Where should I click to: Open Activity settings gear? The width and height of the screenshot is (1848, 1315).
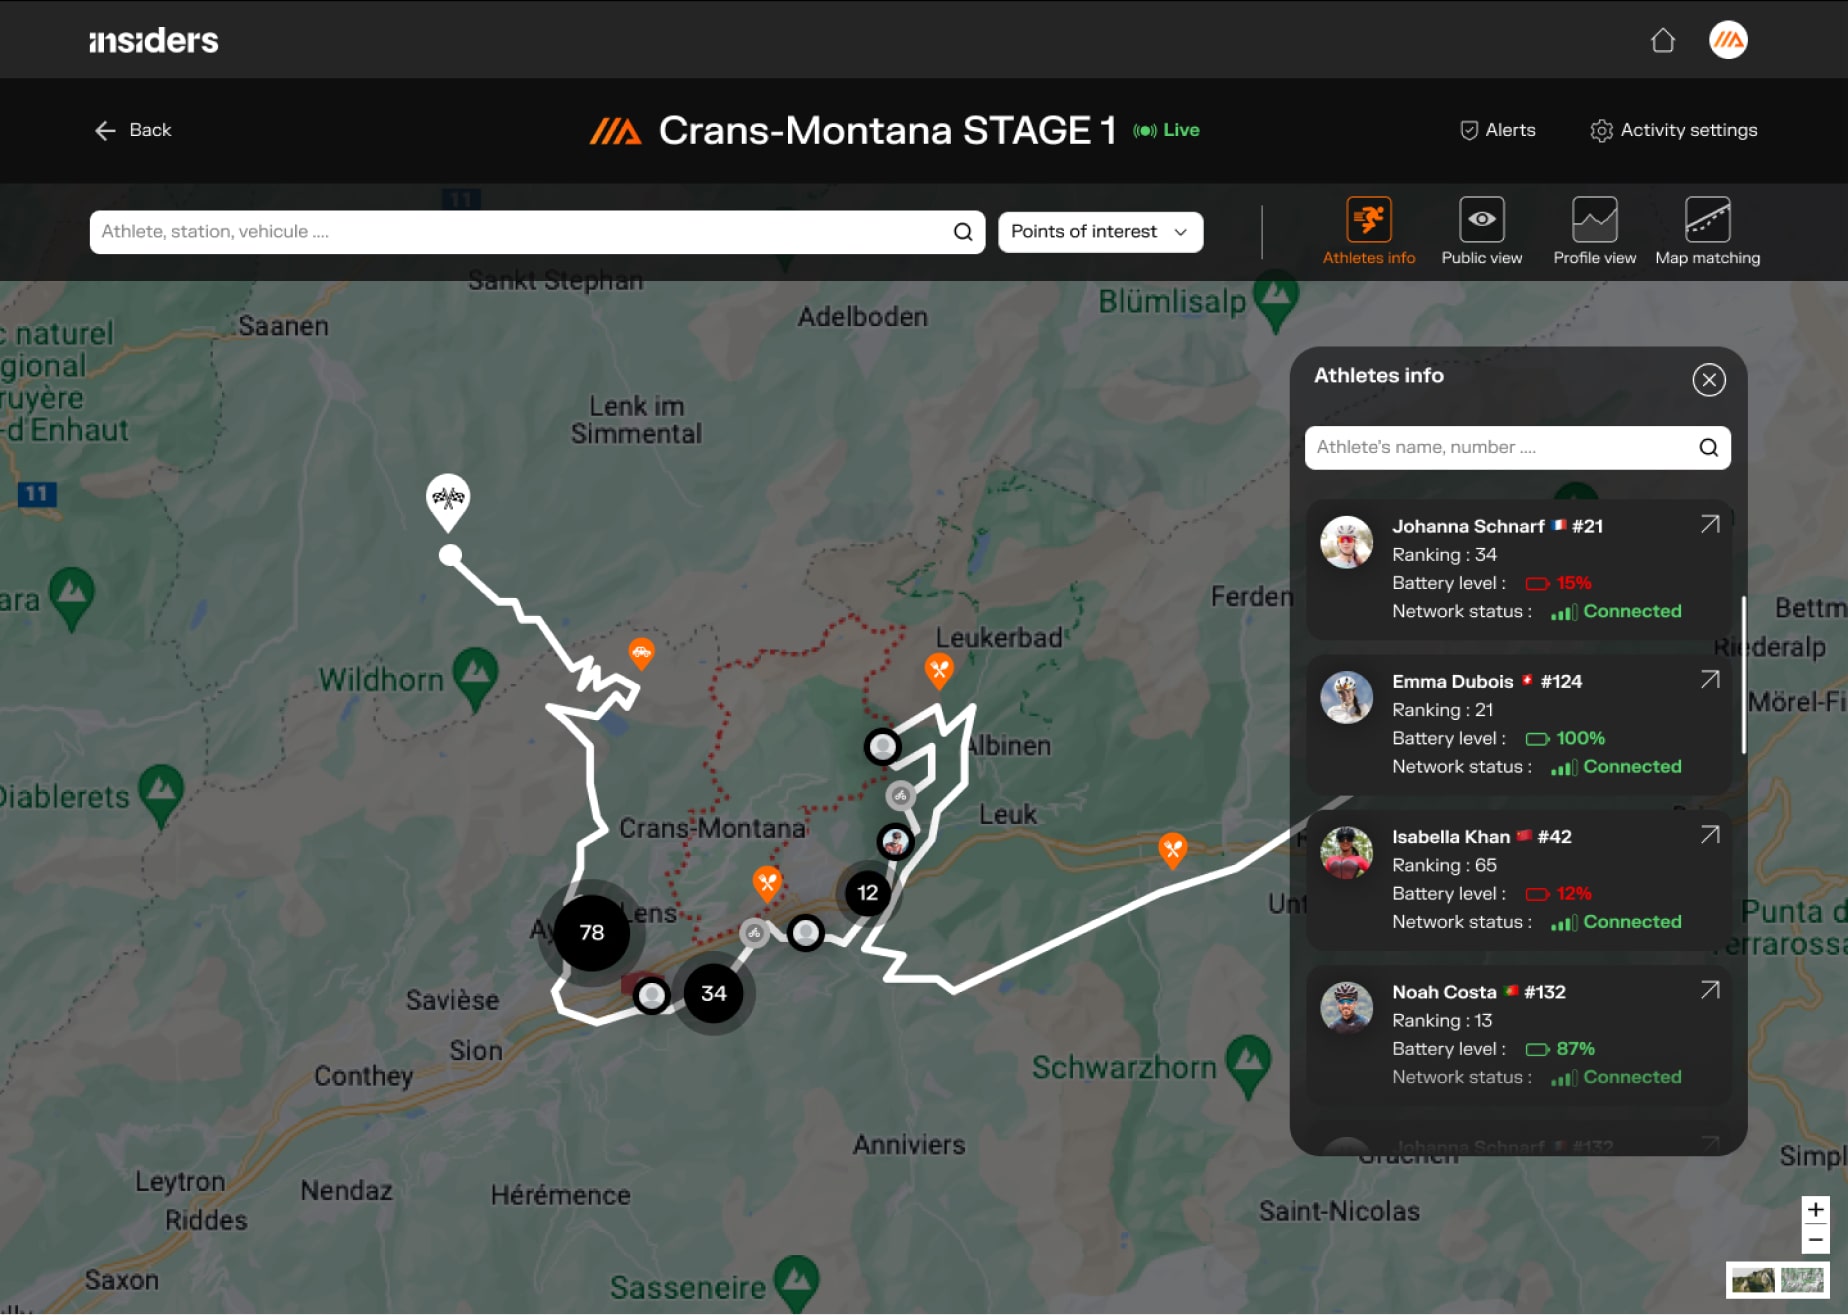coord(1673,130)
